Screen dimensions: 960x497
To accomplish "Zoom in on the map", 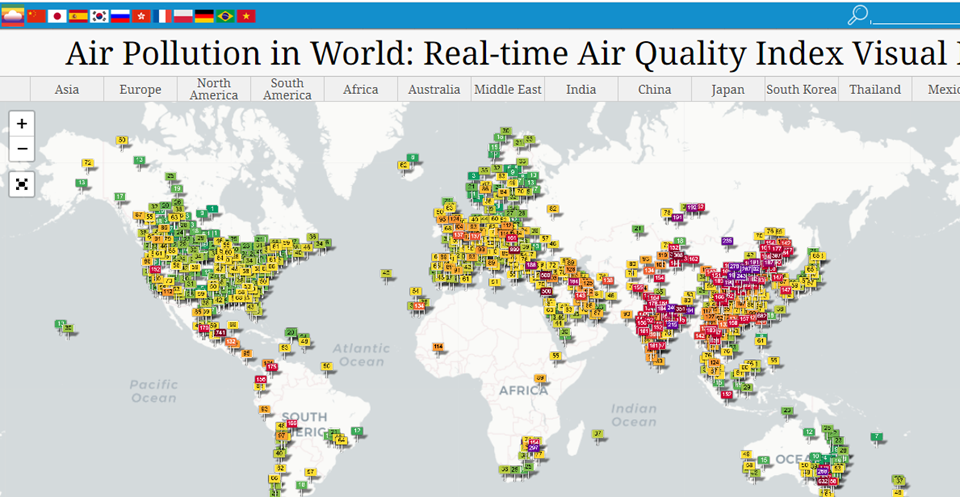I will click(x=22, y=124).
